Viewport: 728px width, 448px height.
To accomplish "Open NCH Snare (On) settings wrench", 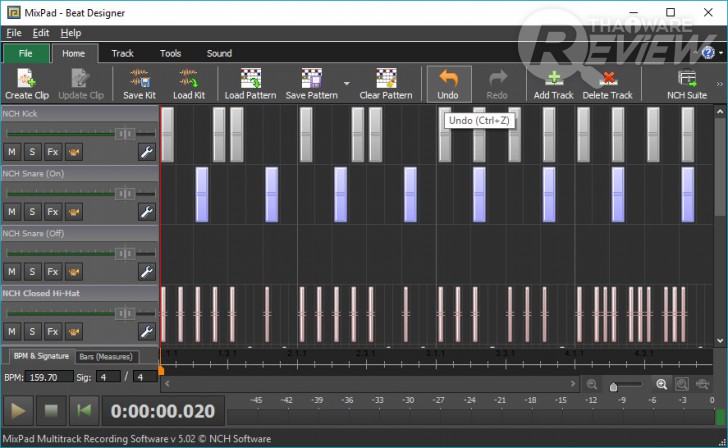I will (147, 212).
